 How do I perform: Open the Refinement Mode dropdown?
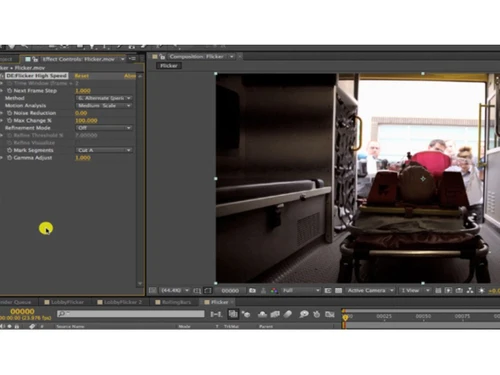point(104,128)
